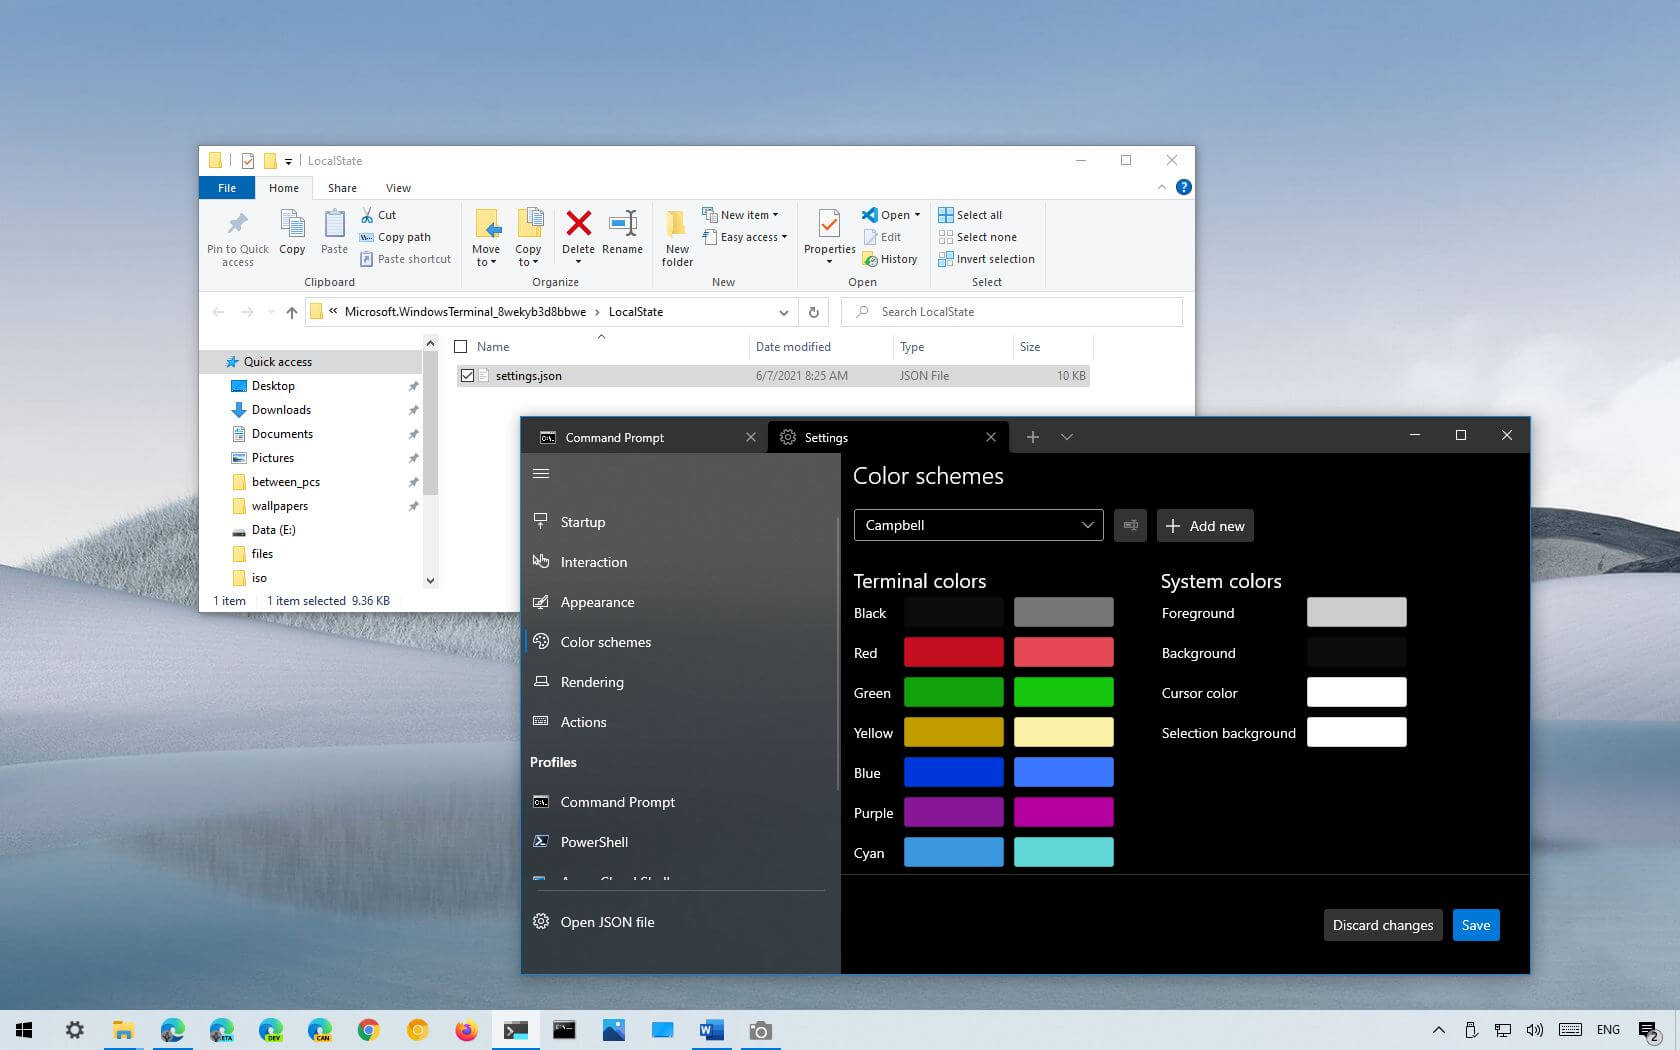Uncheck the settings.json file checkbox
1680x1050 pixels.
467,376
